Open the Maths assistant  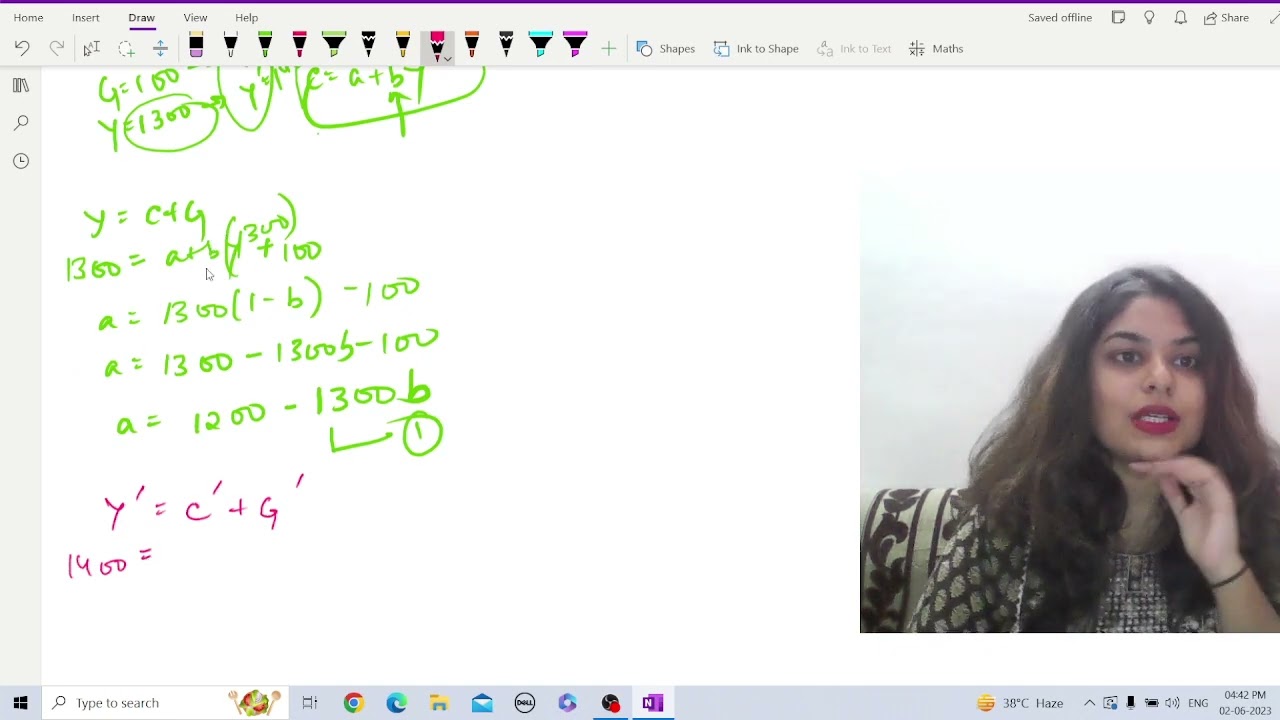coord(936,48)
